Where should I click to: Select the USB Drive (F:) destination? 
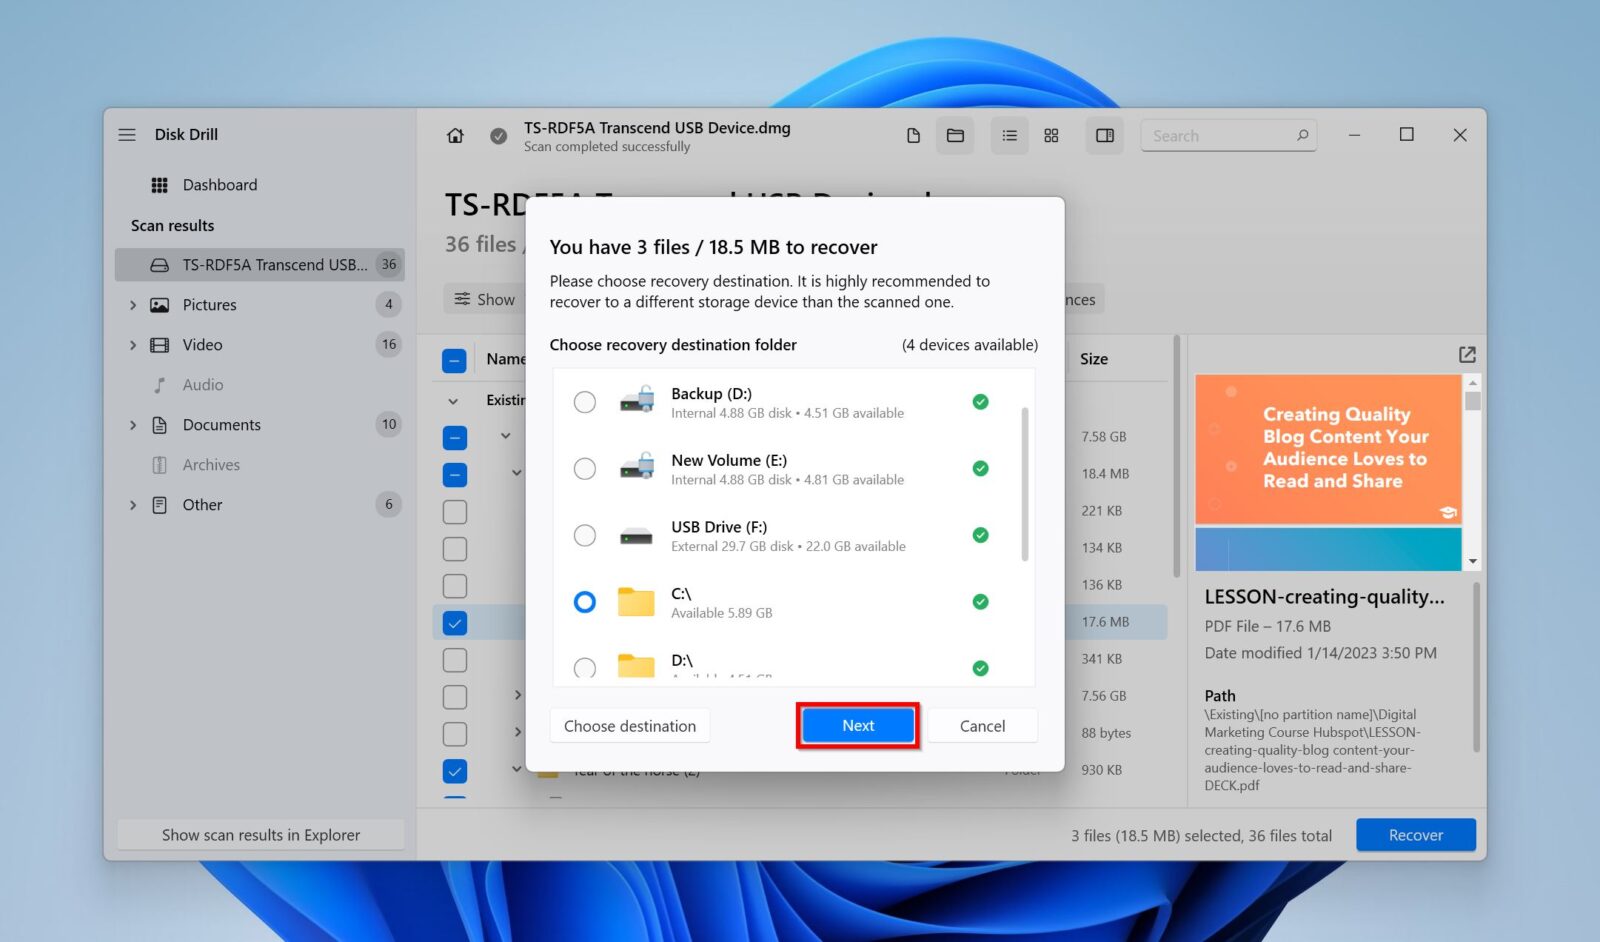point(584,535)
